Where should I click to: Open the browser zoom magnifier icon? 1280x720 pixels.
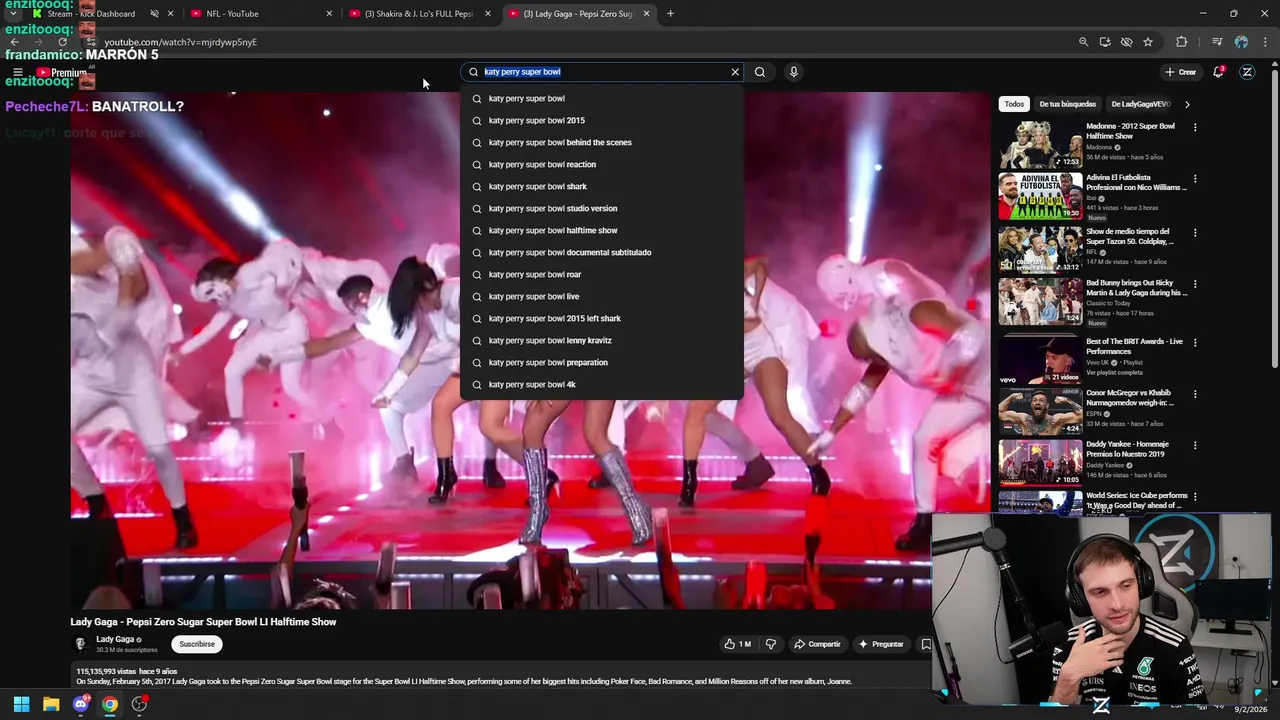pyautogui.click(x=1083, y=42)
